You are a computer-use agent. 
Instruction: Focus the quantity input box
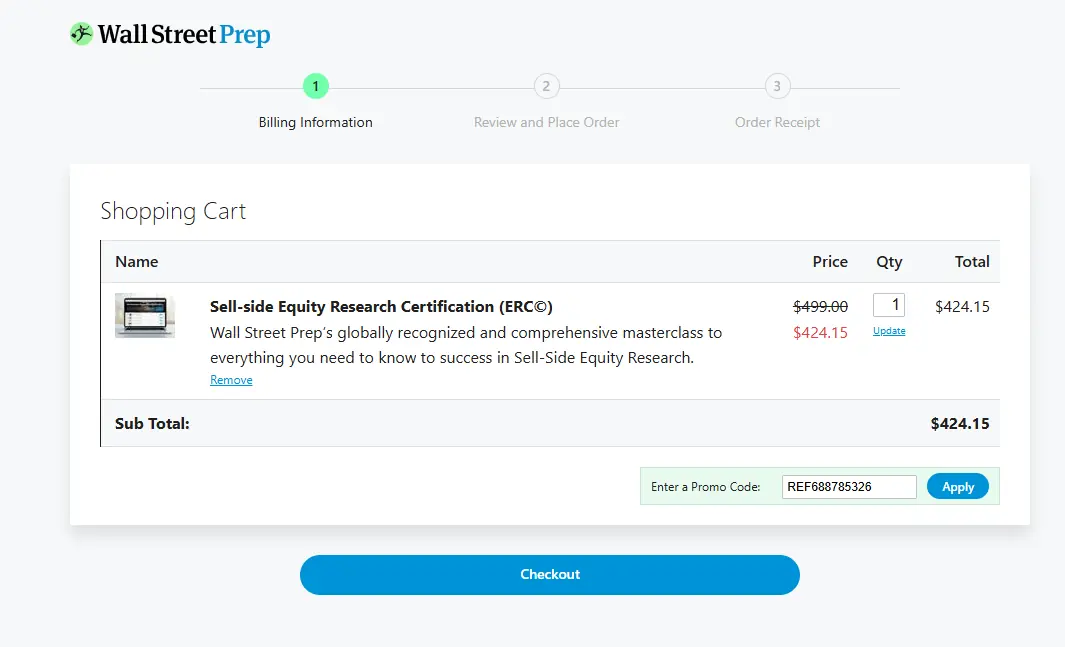(888, 305)
